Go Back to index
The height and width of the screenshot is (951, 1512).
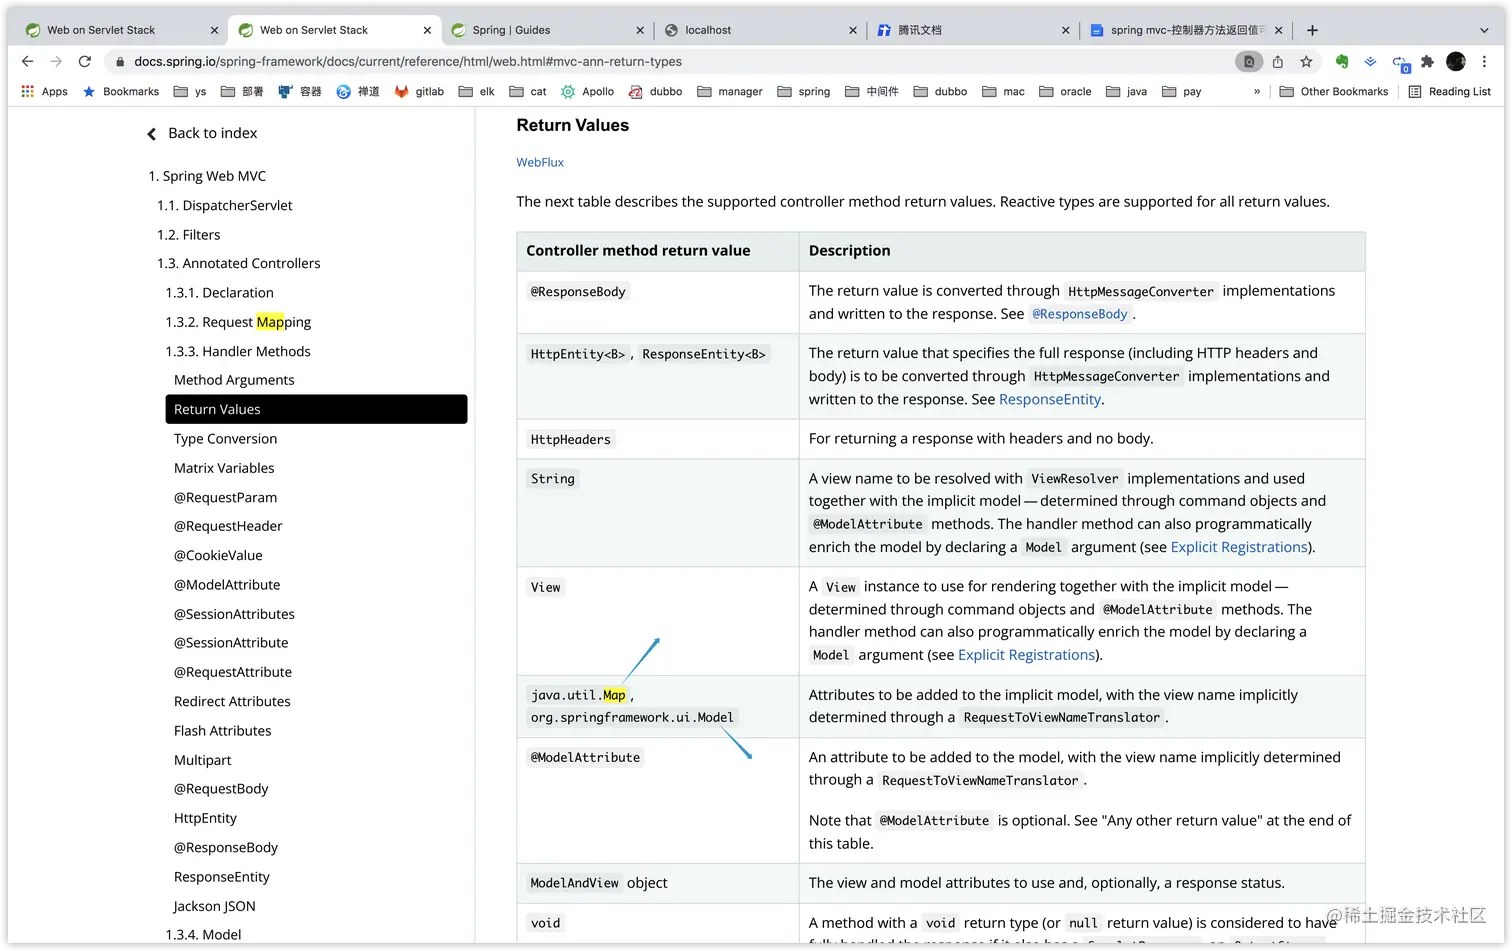point(203,133)
